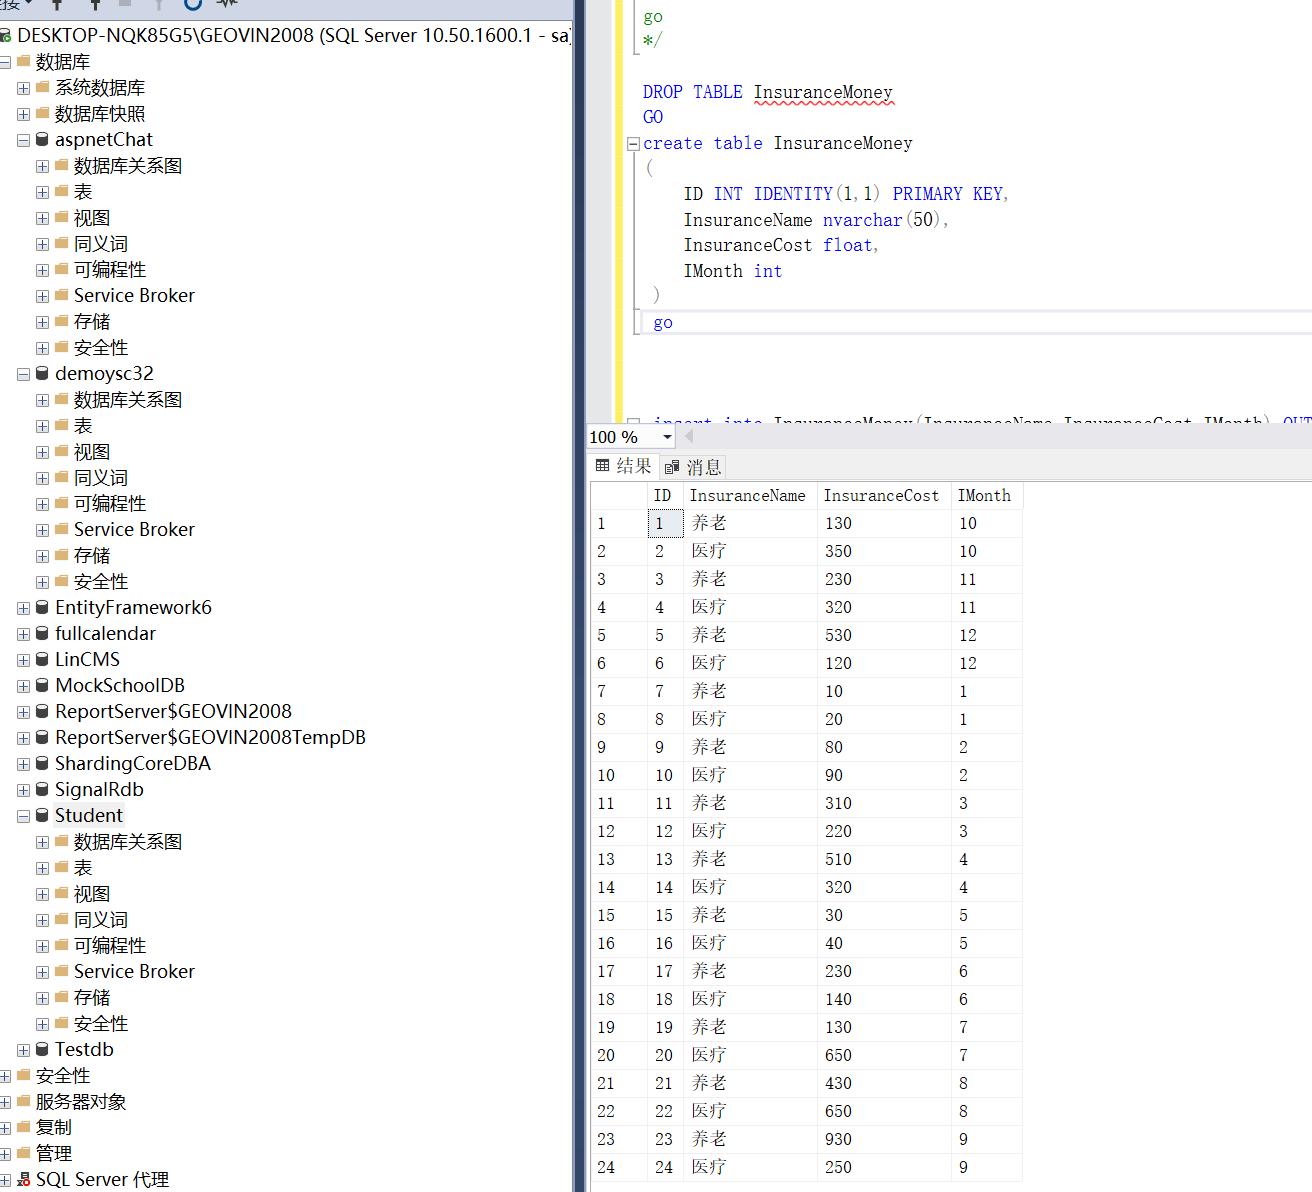Expand the Testdb database node
Screen dimensions: 1312x1192
(x=23, y=1049)
